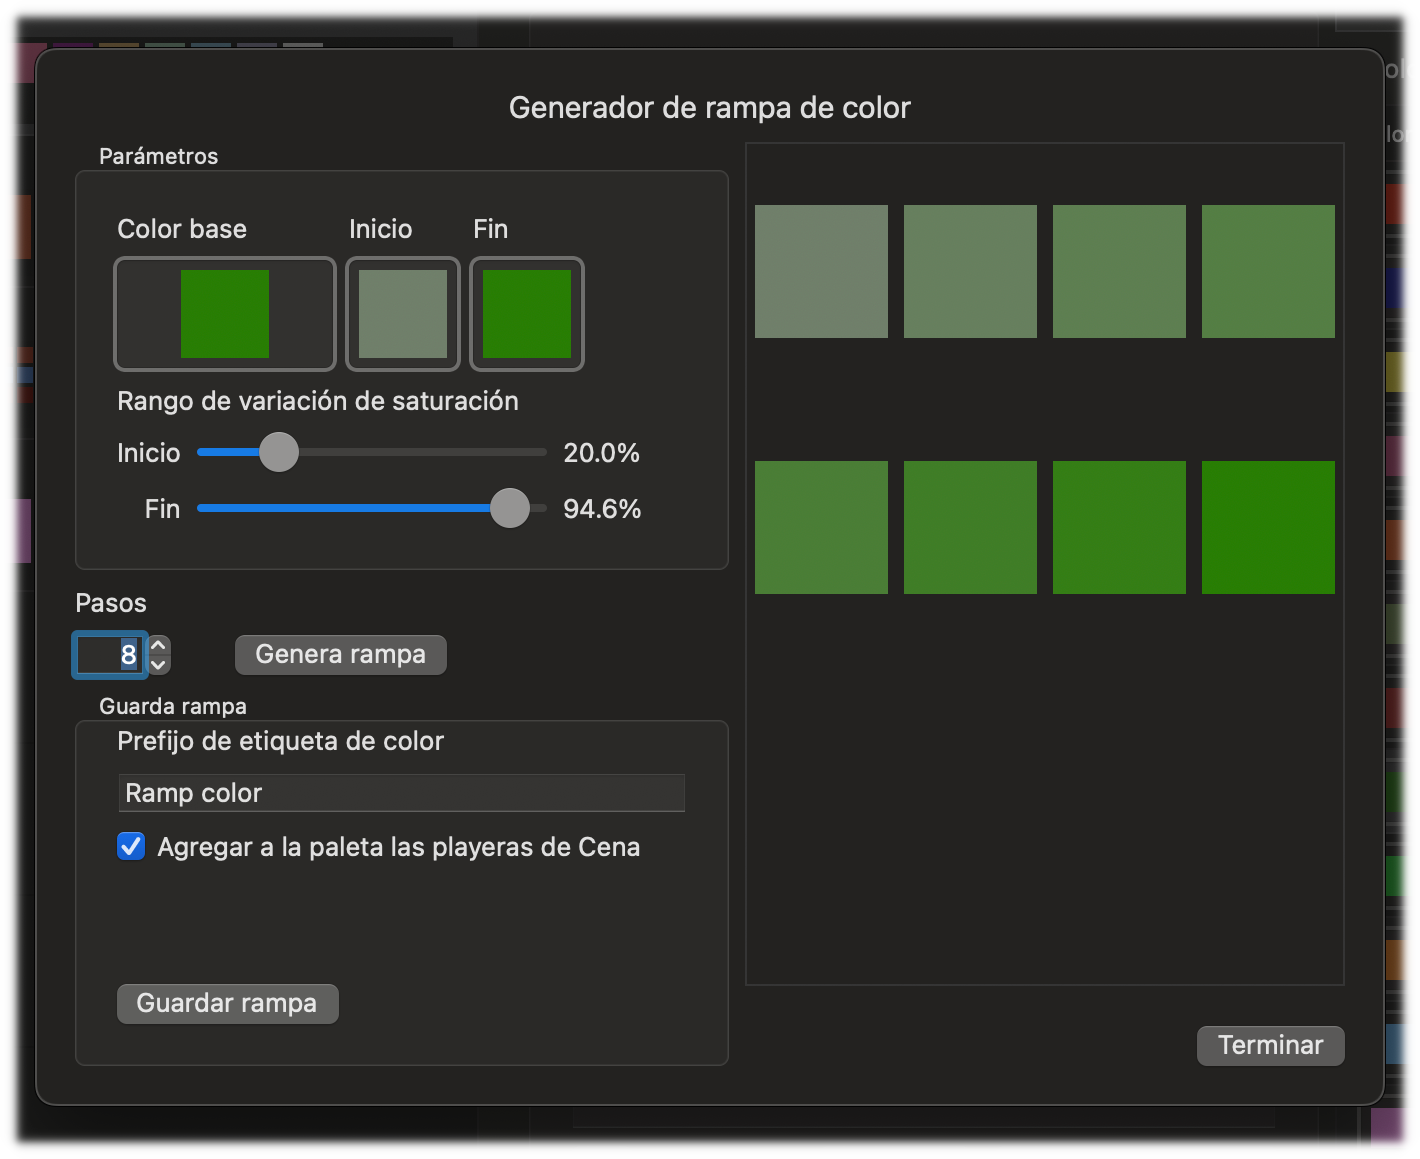The width and height of the screenshot is (1420, 1159).
Task: Select the first grayish-green ramp swatch
Action: coord(821,271)
